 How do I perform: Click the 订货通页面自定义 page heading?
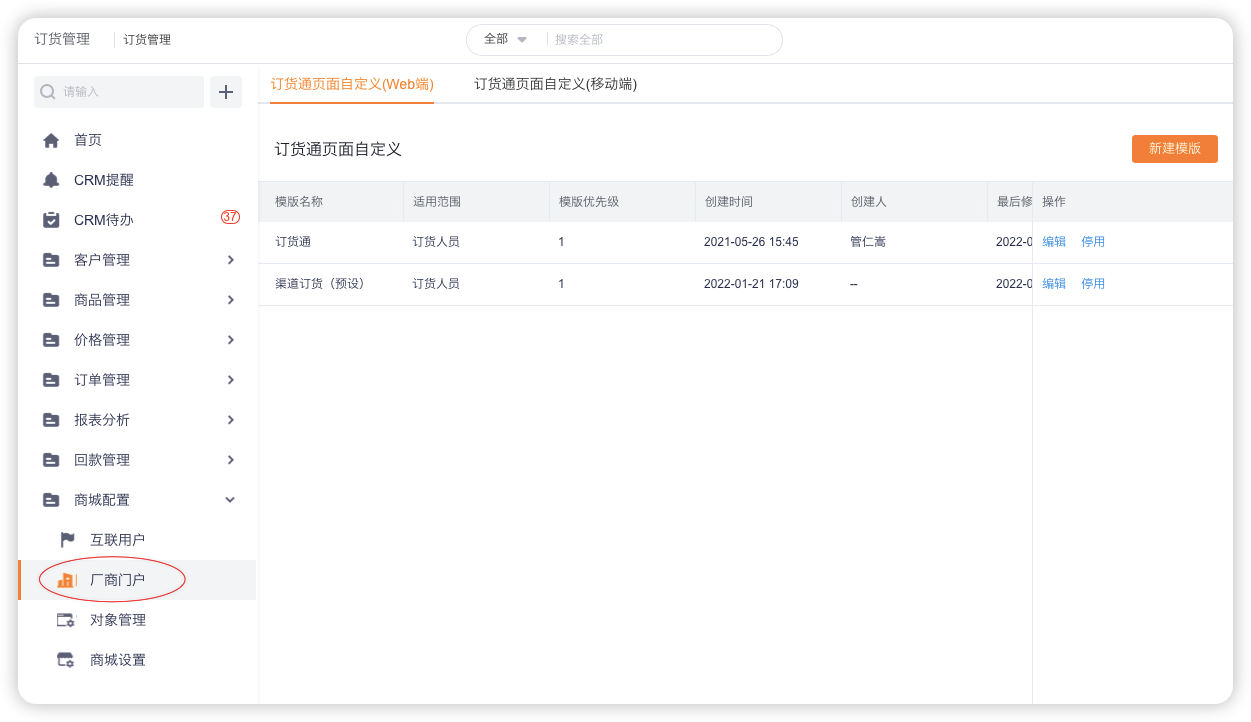coord(338,149)
